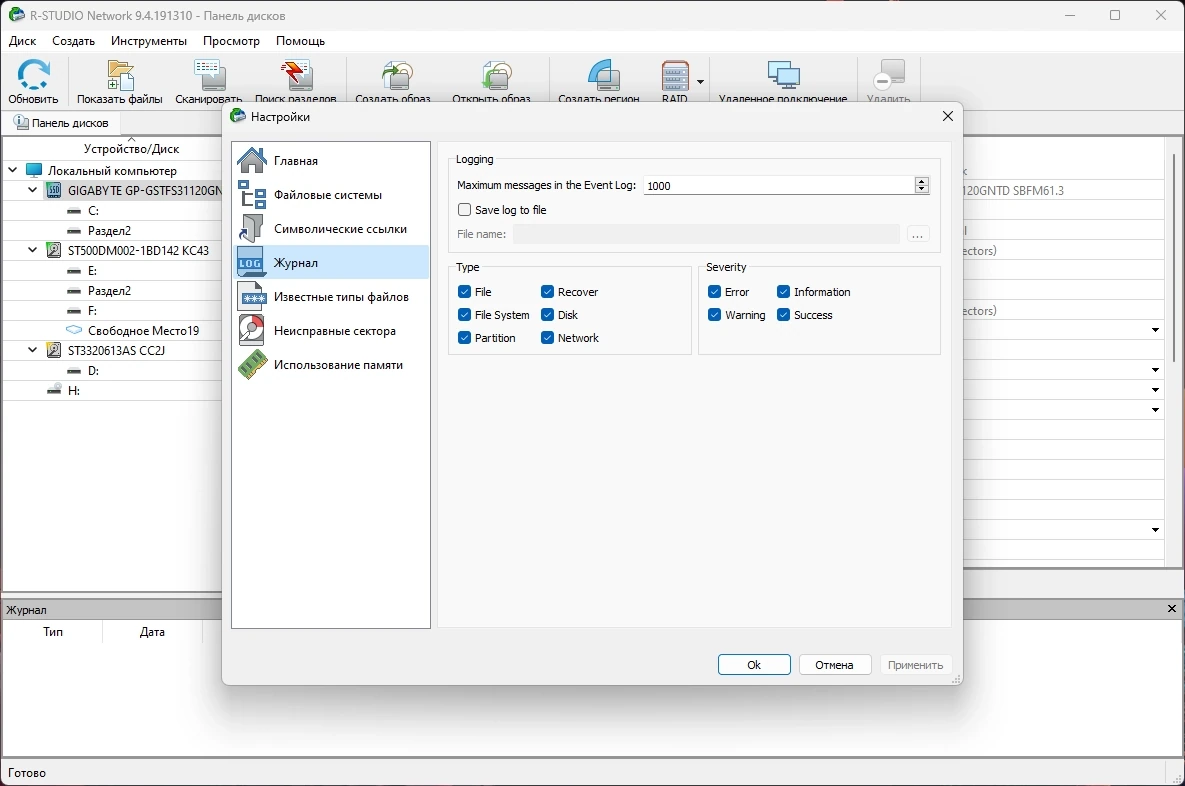
Task: Open the RAID dropdown arrow
Action: [x=700, y=82]
